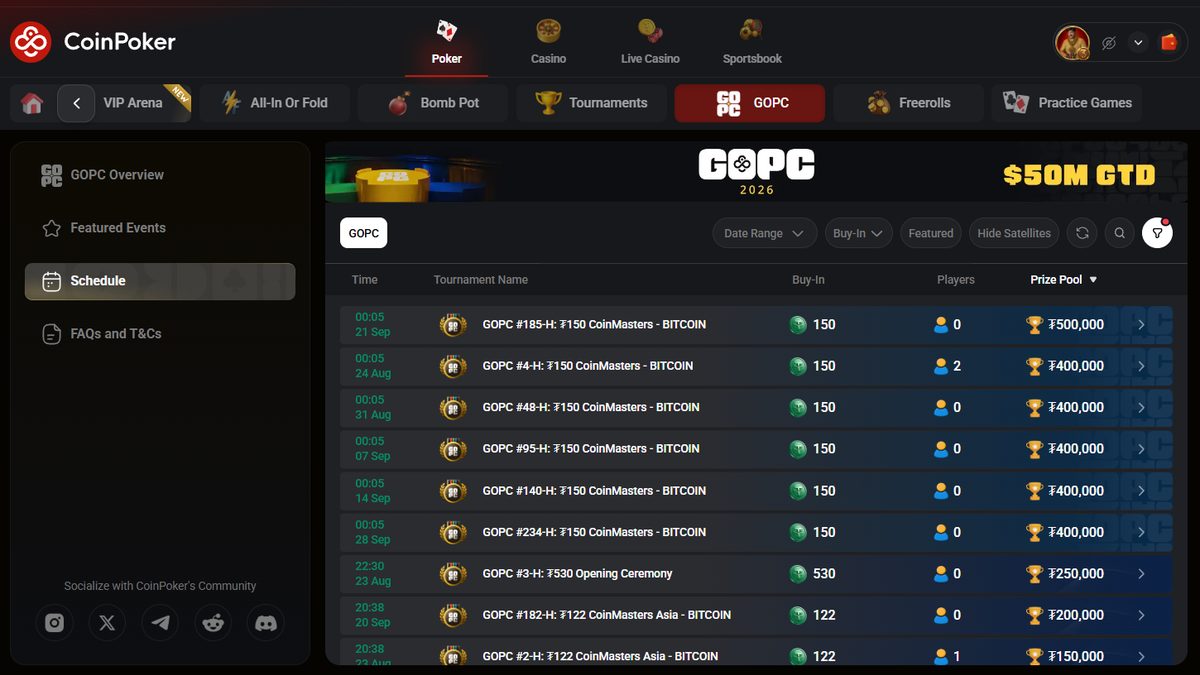Expand arrow for GOPC #3-H Opening Ceremony
Image resolution: width=1200 pixels, height=675 pixels.
(x=1141, y=574)
